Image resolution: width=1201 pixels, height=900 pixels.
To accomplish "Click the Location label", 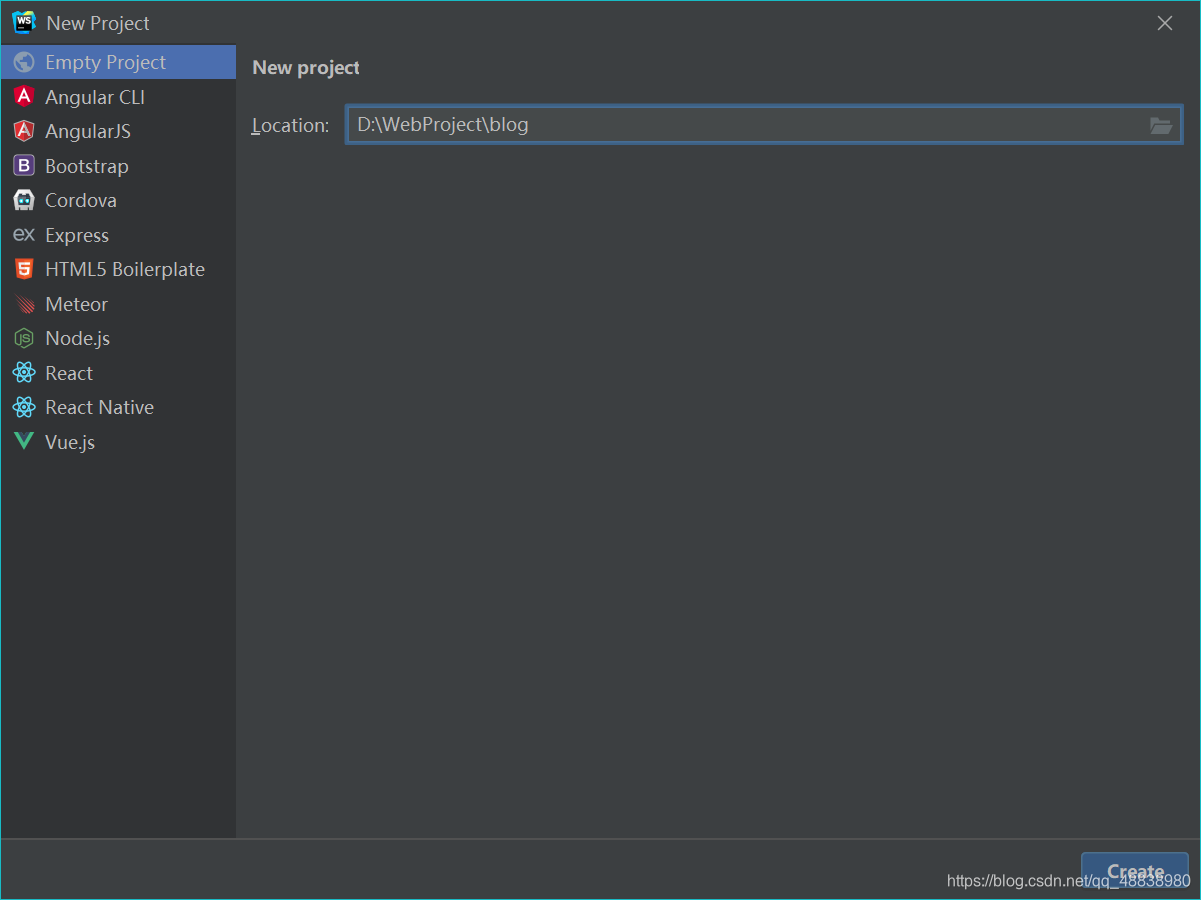I will pyautogui.click(x=290, y=125).
